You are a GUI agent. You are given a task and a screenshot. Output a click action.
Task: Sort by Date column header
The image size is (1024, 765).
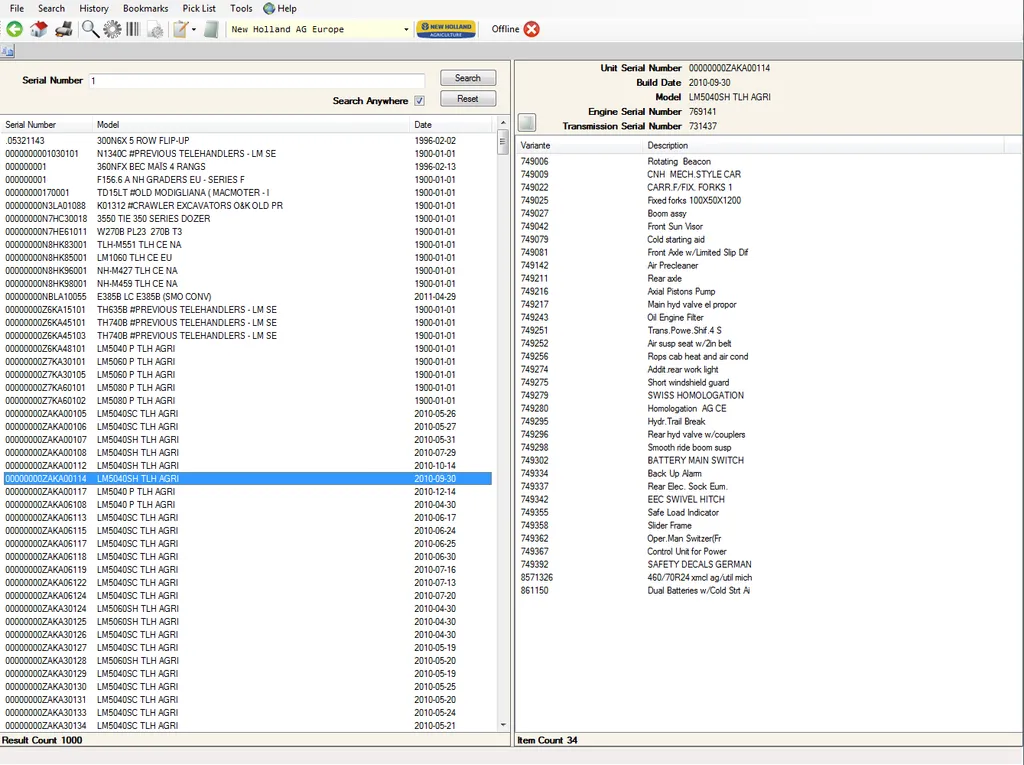click(x=453, y=124)
